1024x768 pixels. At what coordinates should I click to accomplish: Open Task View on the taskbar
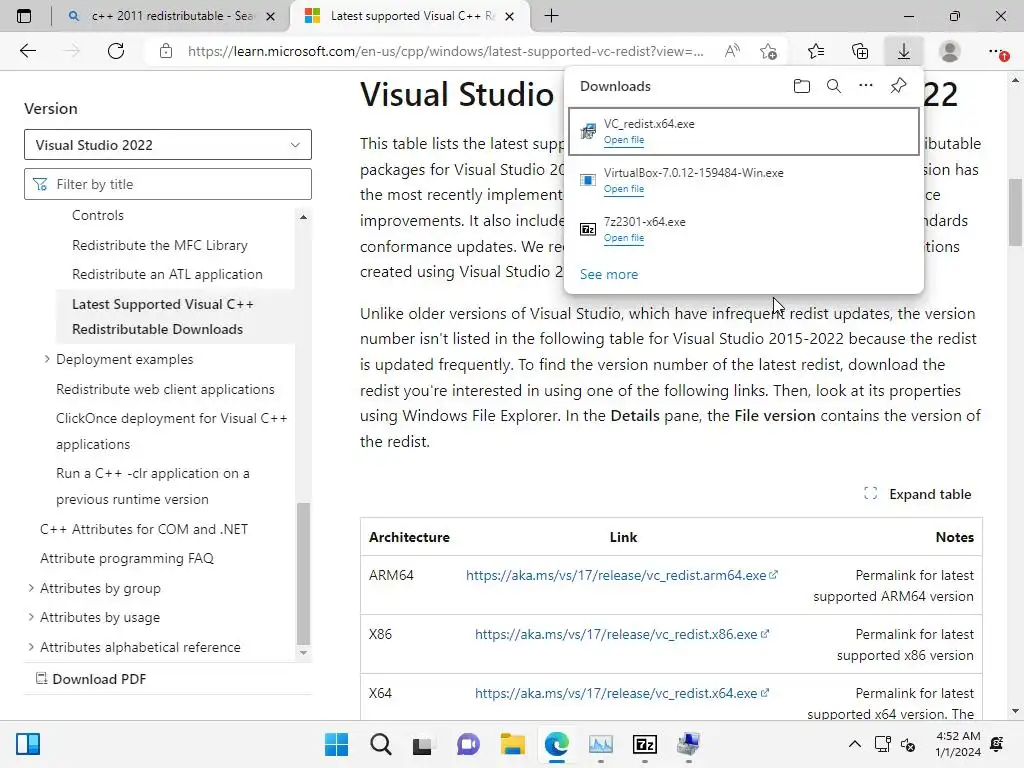[423, 744]
